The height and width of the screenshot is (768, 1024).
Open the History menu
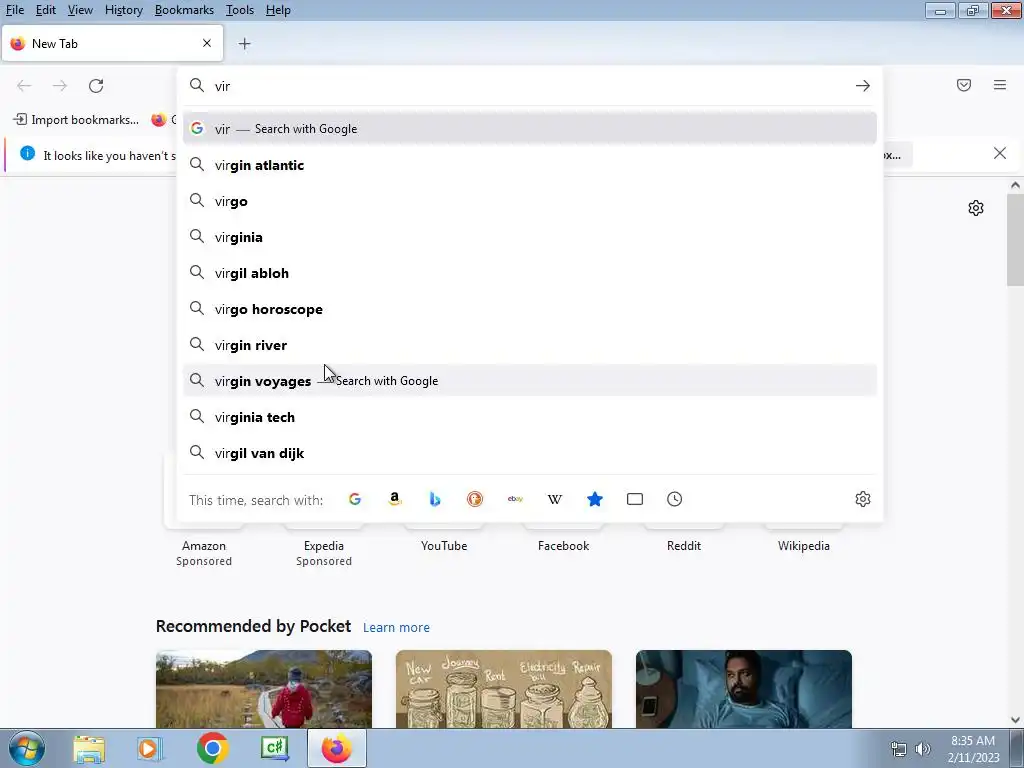(123, 10)
